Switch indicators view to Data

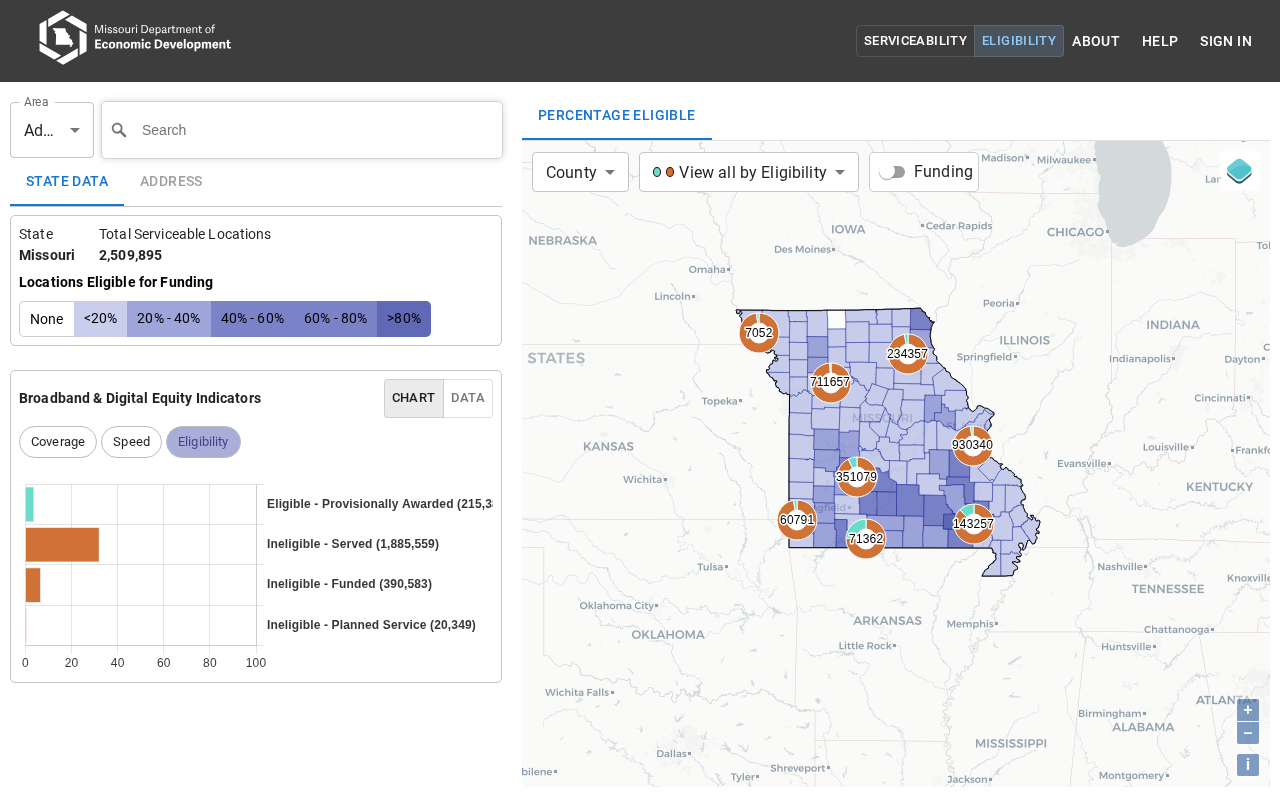pos(467,398)
